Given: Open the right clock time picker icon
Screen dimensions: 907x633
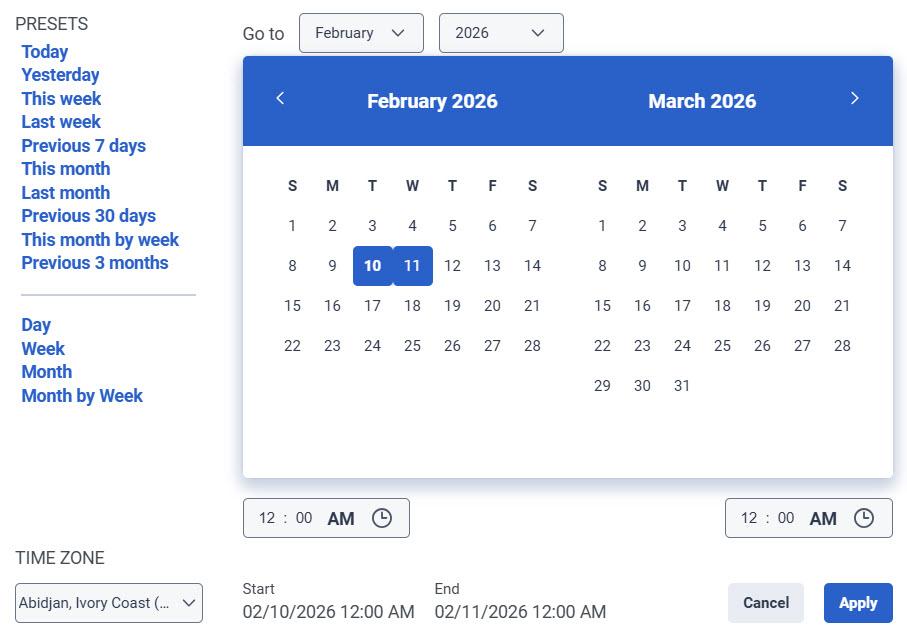Looking at the screenshot, I should pyautogui.click(x=864, y=518).
